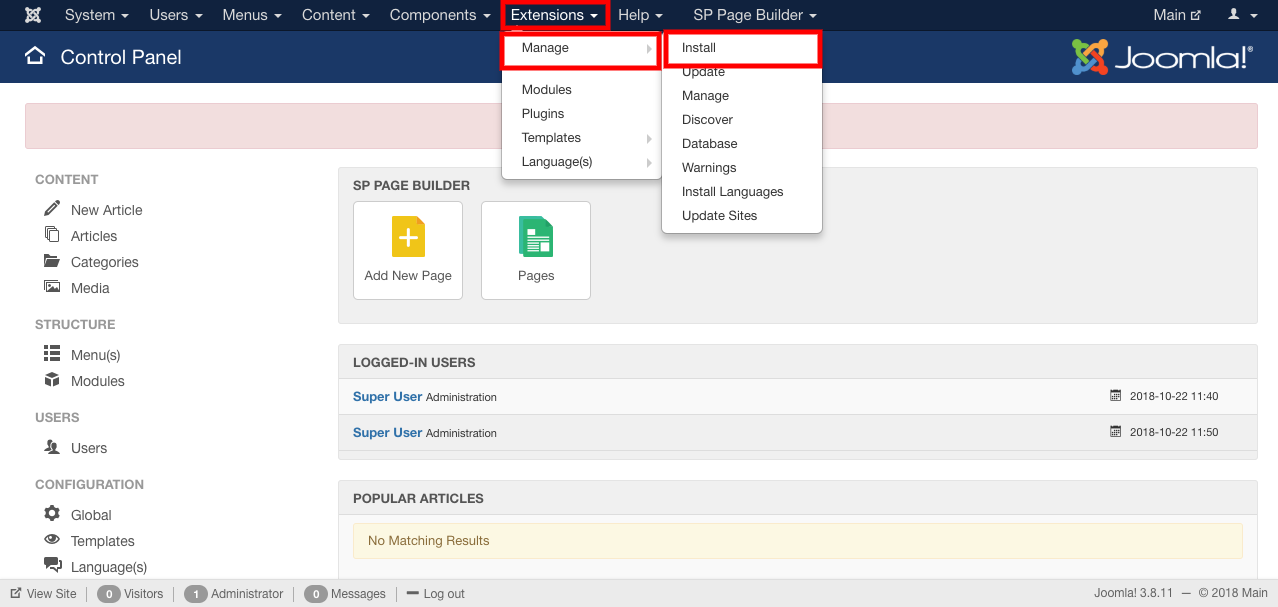Click the 'No Matching Results' notice text
The width and height of the screenshot is (1278, 607).
(429, 541)
